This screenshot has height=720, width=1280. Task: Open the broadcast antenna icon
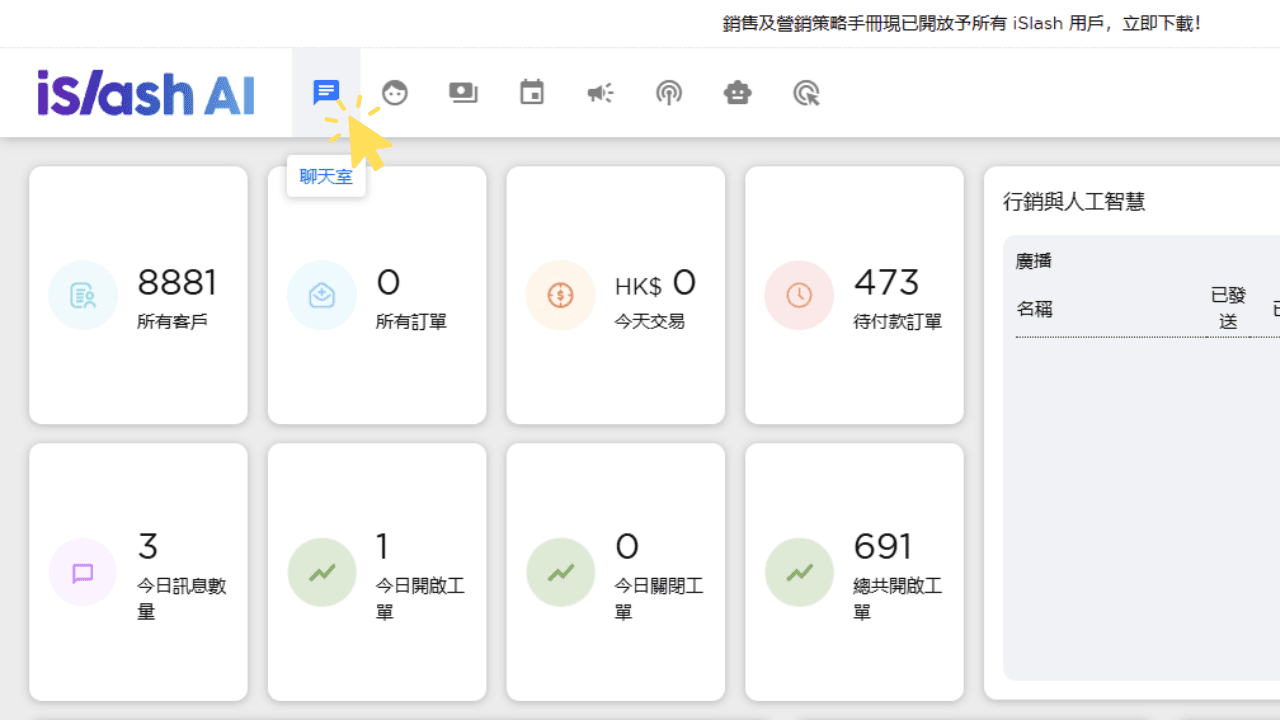coord(669,93)
